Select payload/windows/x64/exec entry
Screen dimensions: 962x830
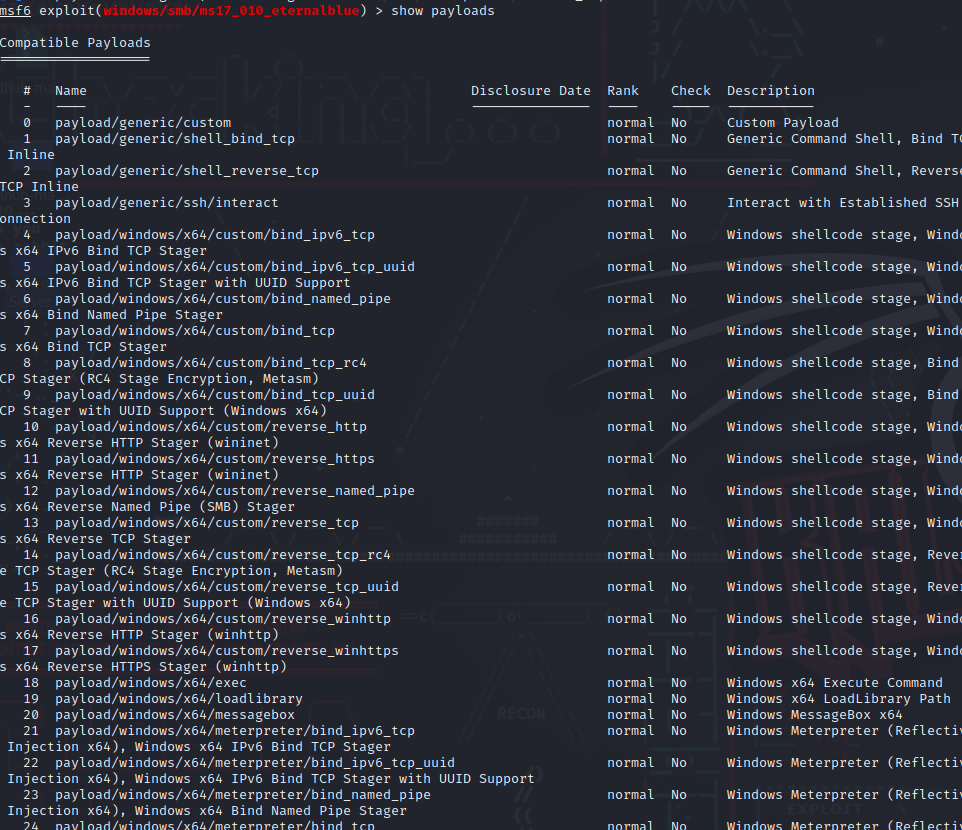151,683
